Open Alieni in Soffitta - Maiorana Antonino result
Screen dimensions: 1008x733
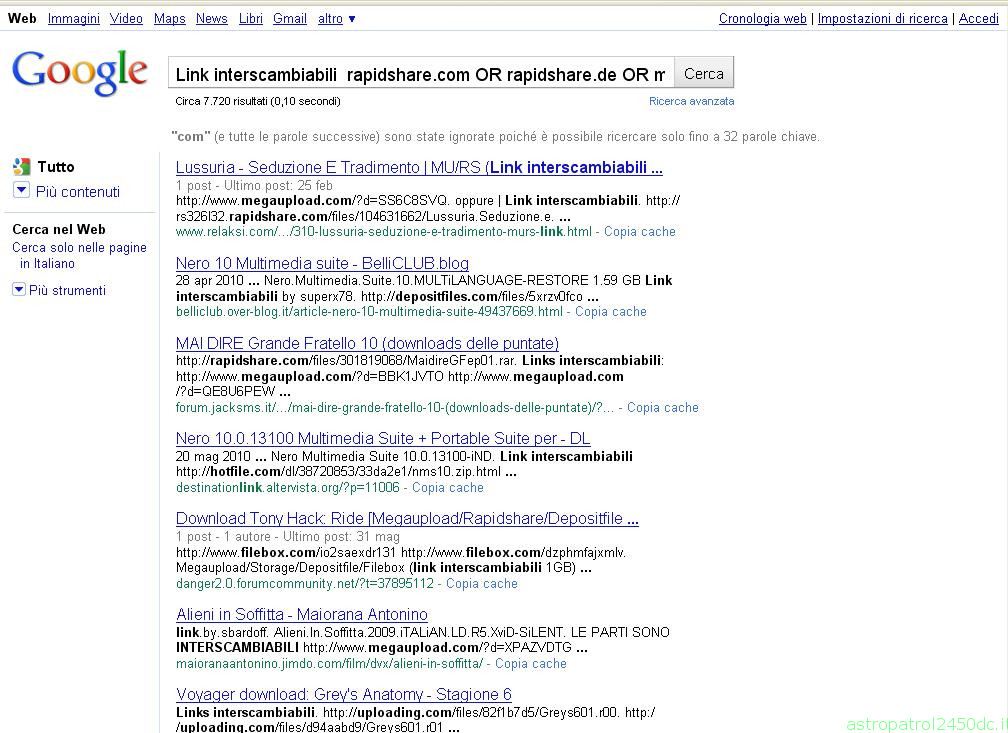point(302,614)
